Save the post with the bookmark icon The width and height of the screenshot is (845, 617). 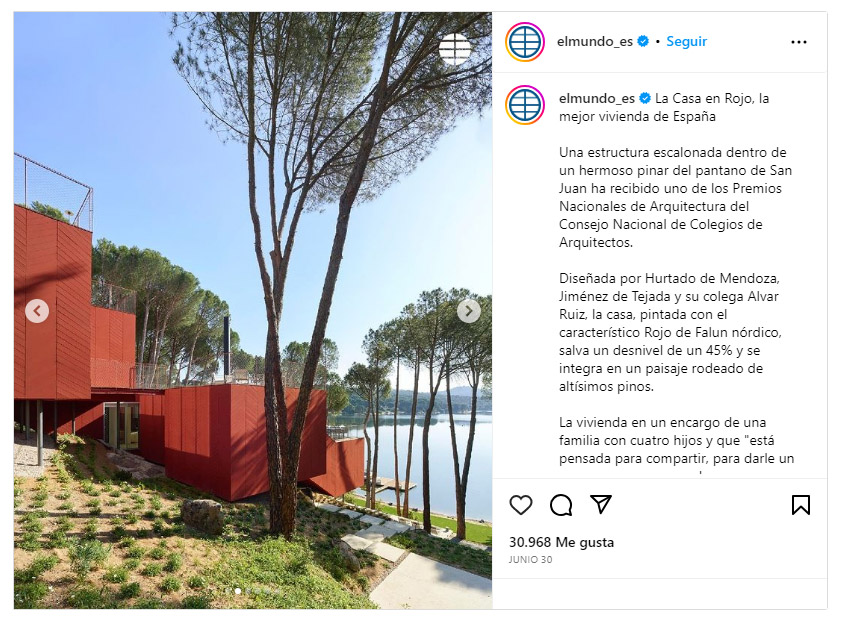tap(801, 505)
